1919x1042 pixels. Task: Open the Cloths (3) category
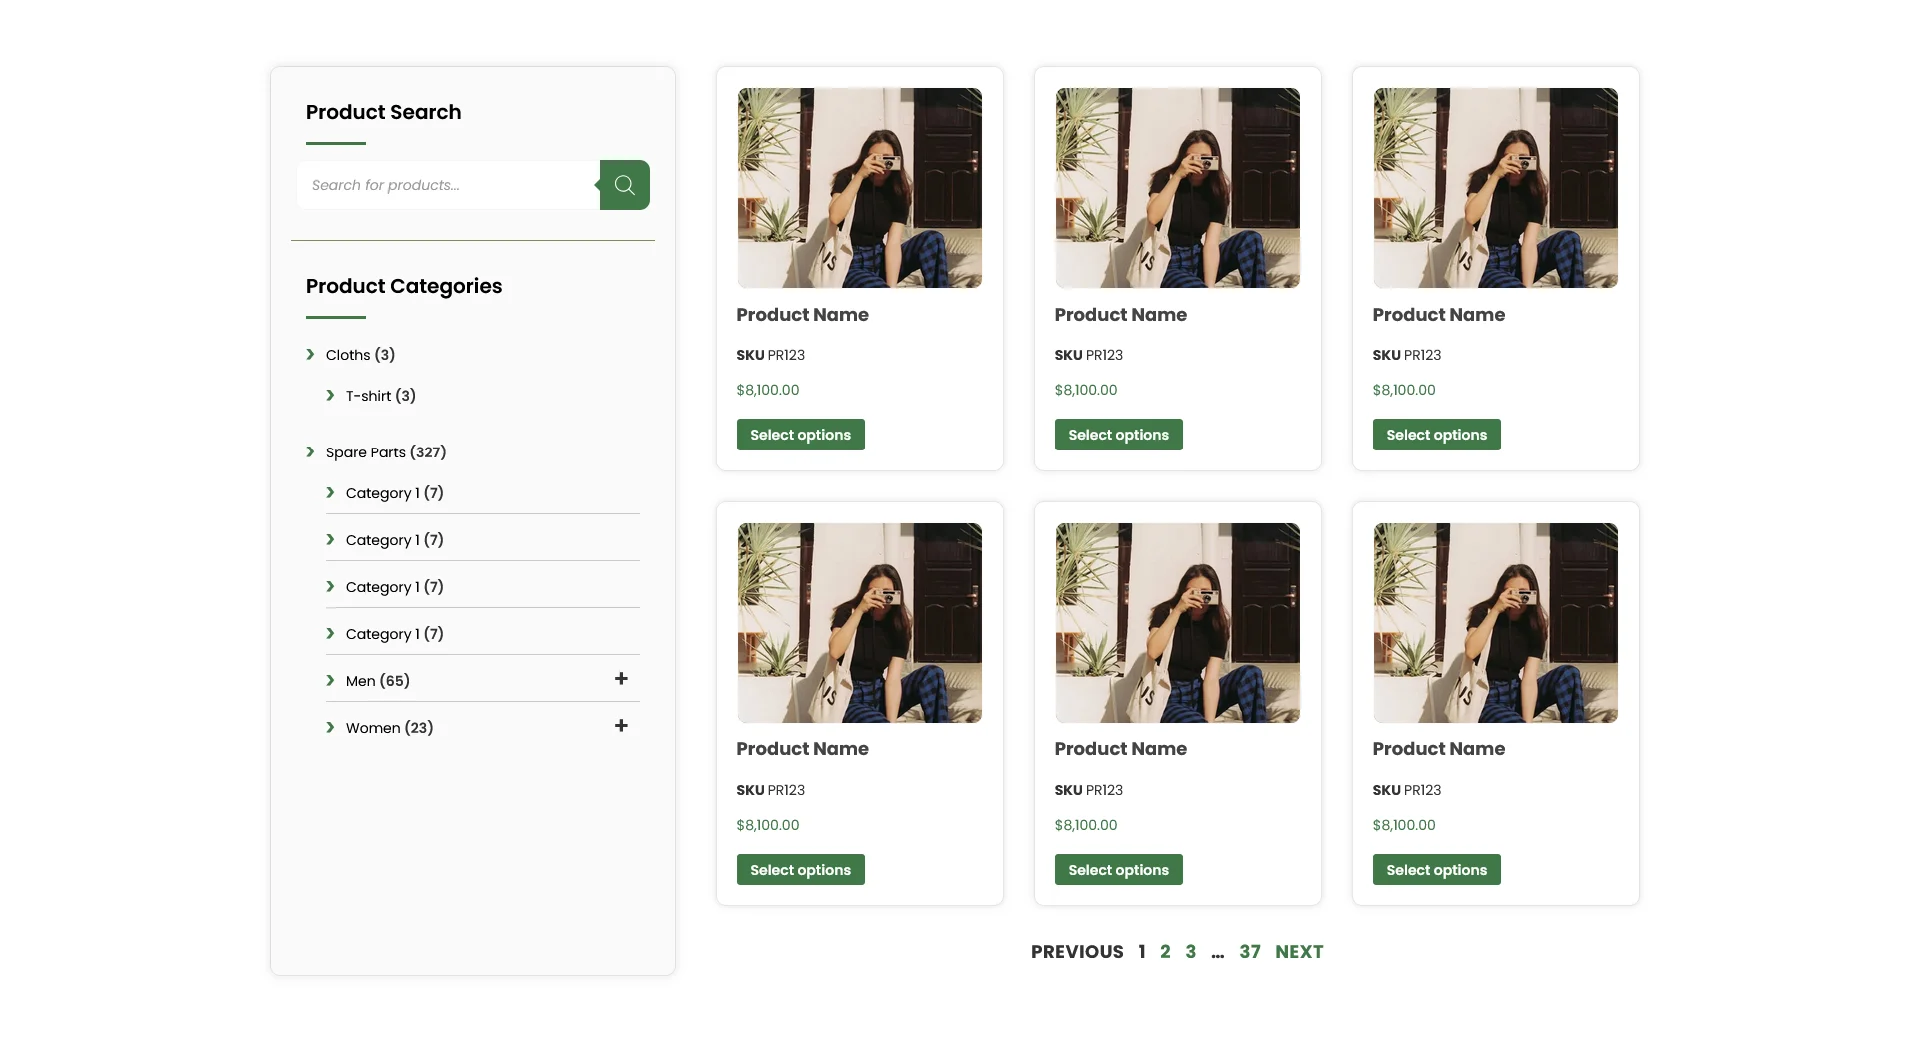coord(360,355)
